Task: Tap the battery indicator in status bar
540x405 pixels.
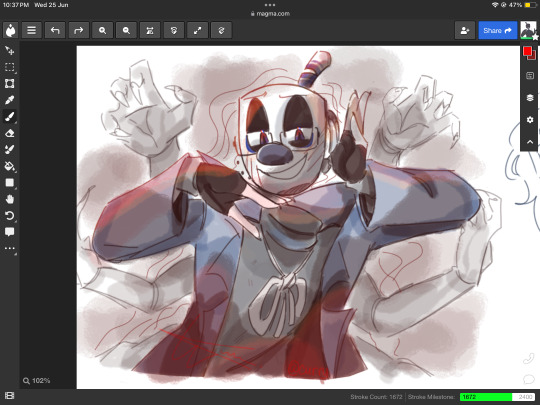Action: click(530, 5)
